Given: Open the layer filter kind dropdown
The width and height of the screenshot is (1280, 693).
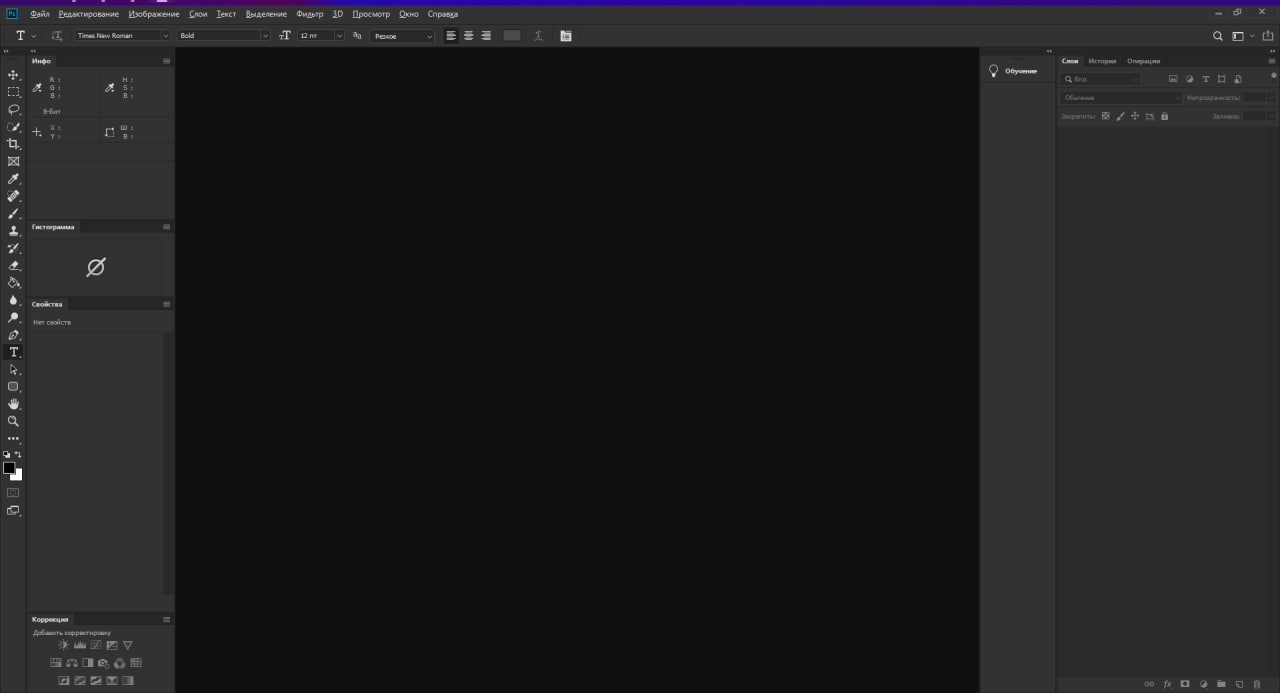Looking at the screenshot, I should click(x=1100, y=79).
